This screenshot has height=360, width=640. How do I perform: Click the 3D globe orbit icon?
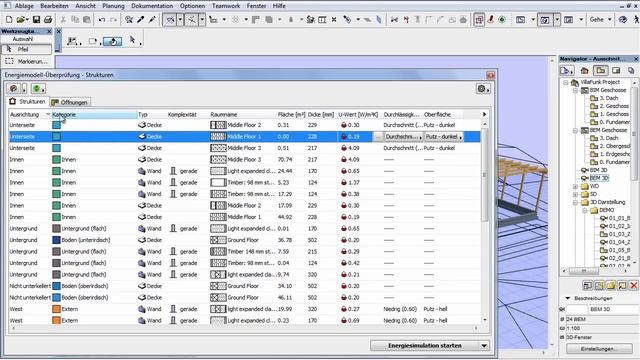pyautogui.click(x=623, y=19)
